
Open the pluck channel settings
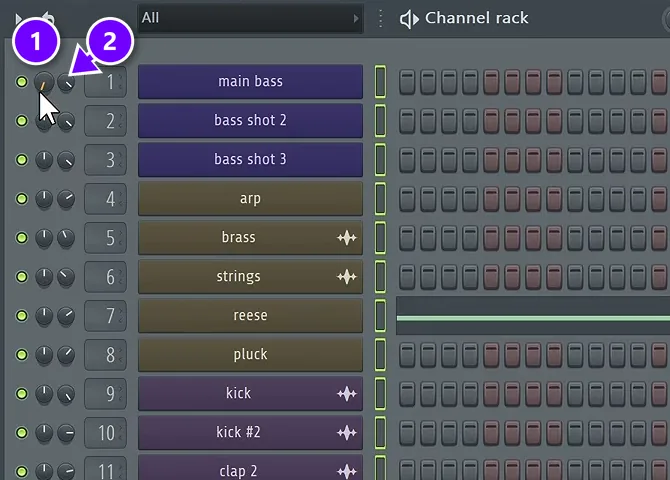[250, 354]
